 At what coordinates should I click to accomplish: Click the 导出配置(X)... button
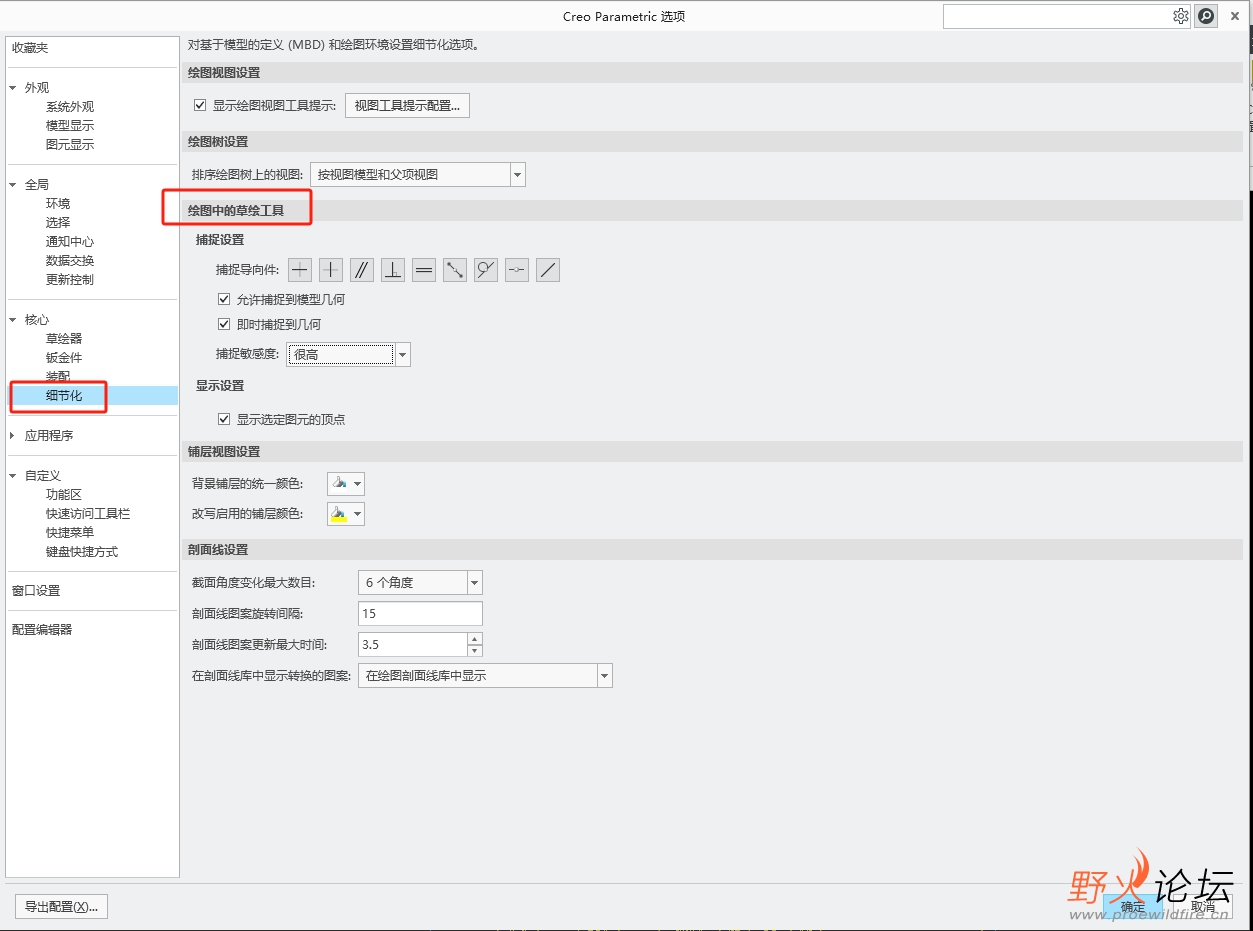[x=61, y=907]
